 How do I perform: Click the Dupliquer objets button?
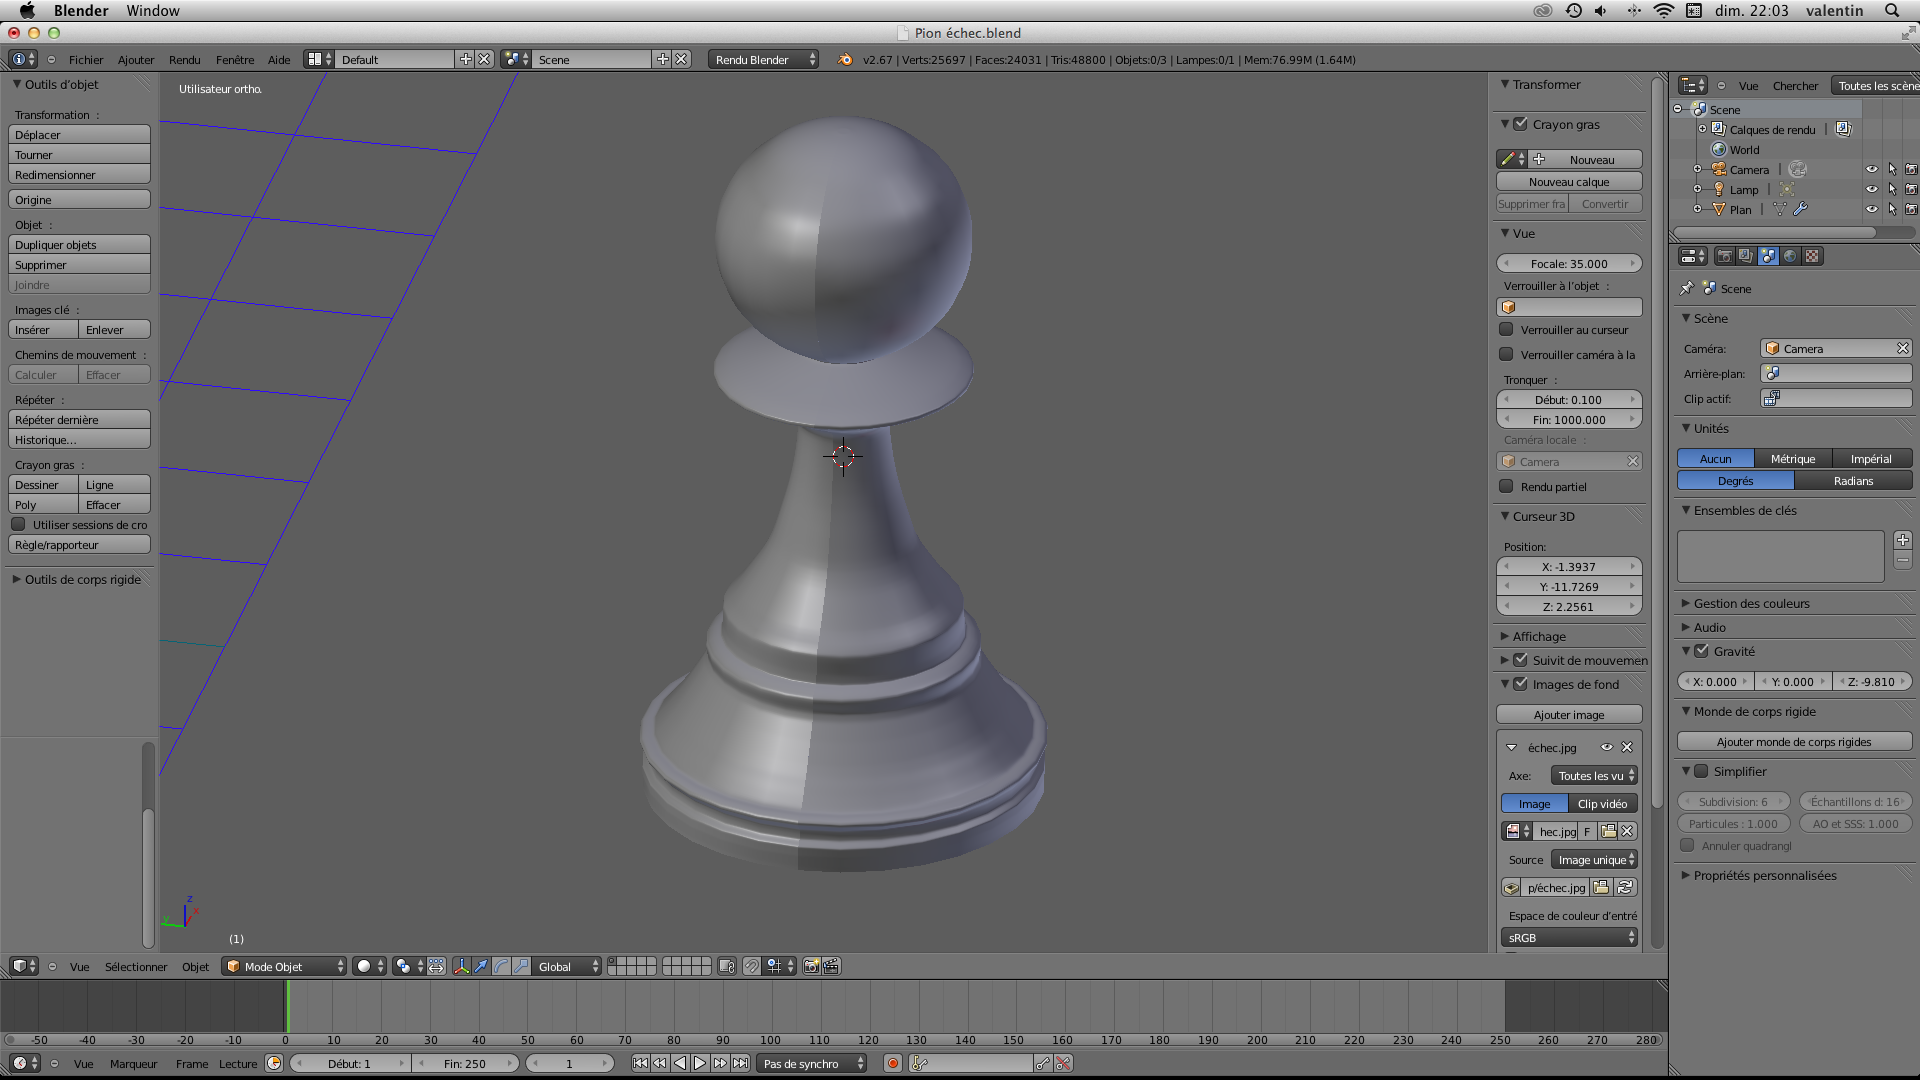tap(79, 245)
